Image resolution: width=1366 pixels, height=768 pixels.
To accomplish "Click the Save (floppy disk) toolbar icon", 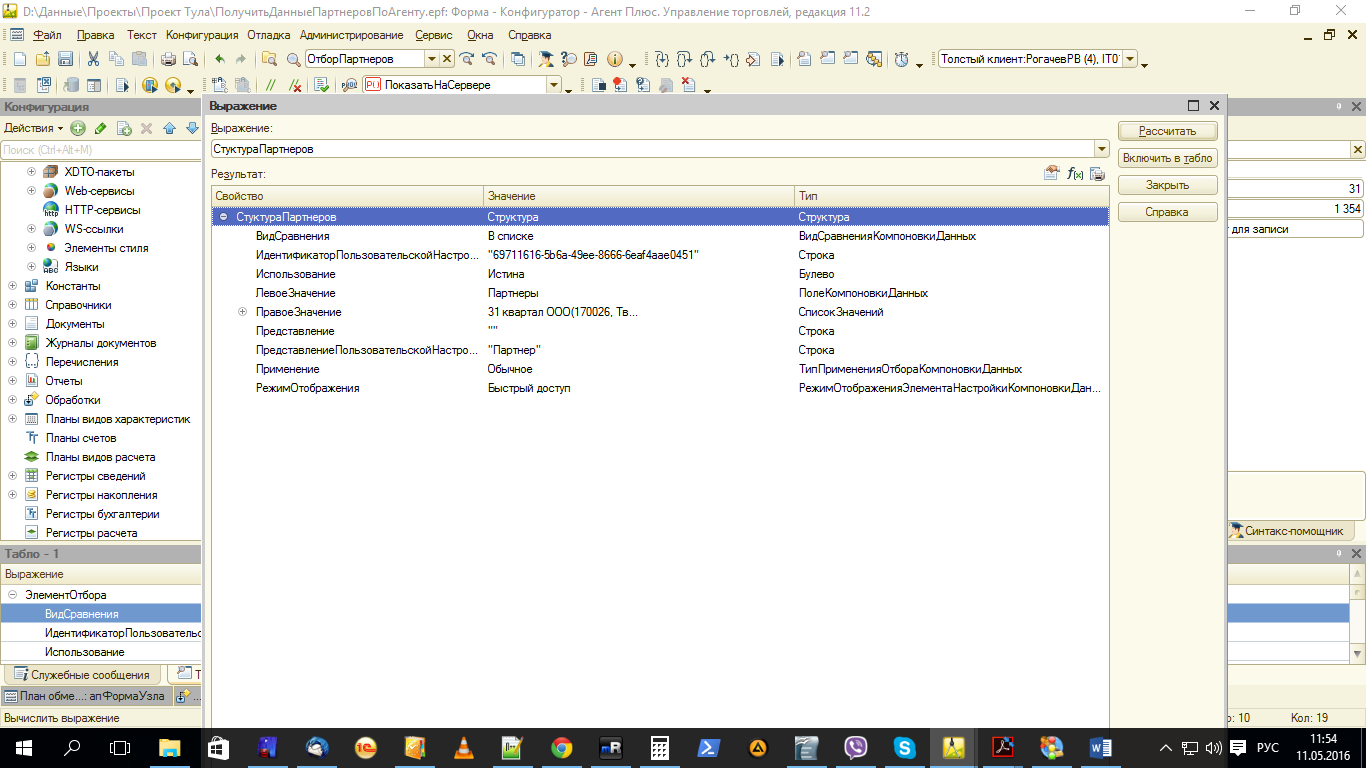I will [x=65, y=59].
